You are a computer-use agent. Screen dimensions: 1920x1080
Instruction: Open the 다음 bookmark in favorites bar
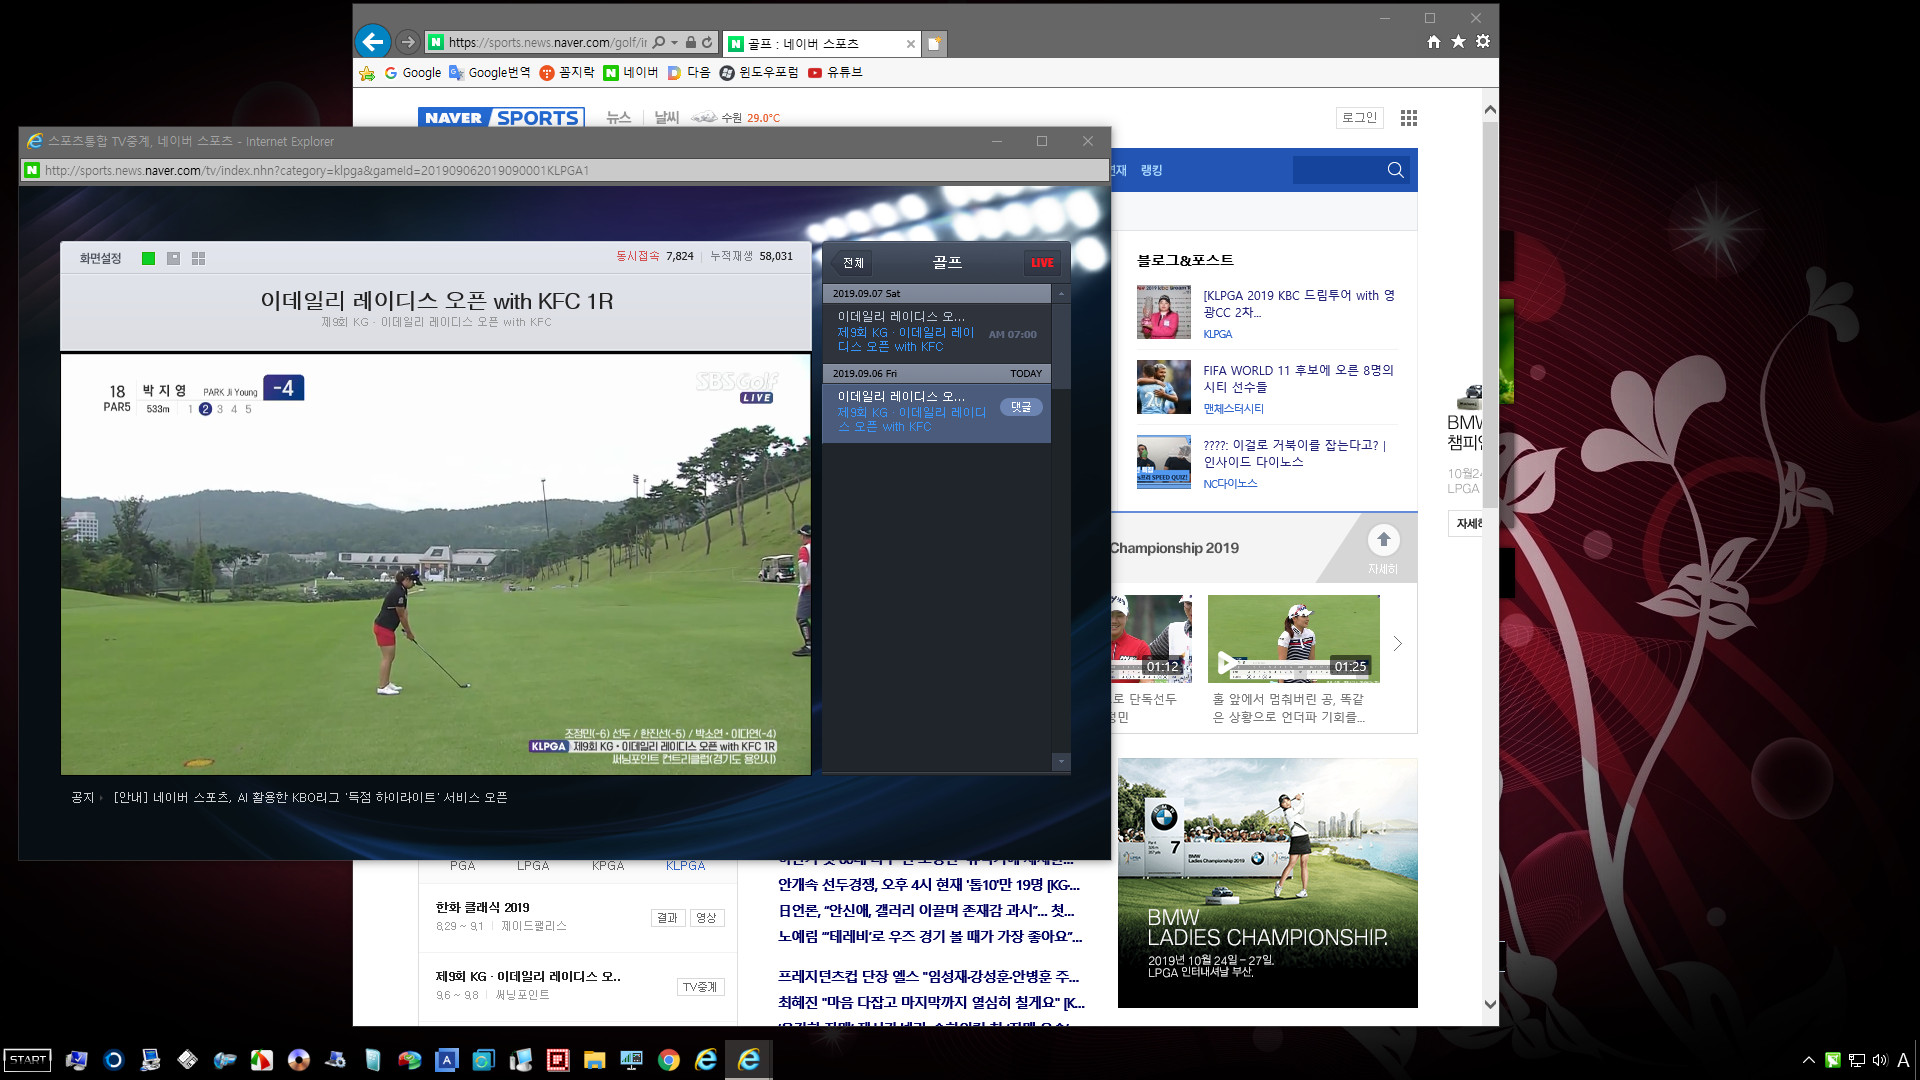click(x=689, y=73)
